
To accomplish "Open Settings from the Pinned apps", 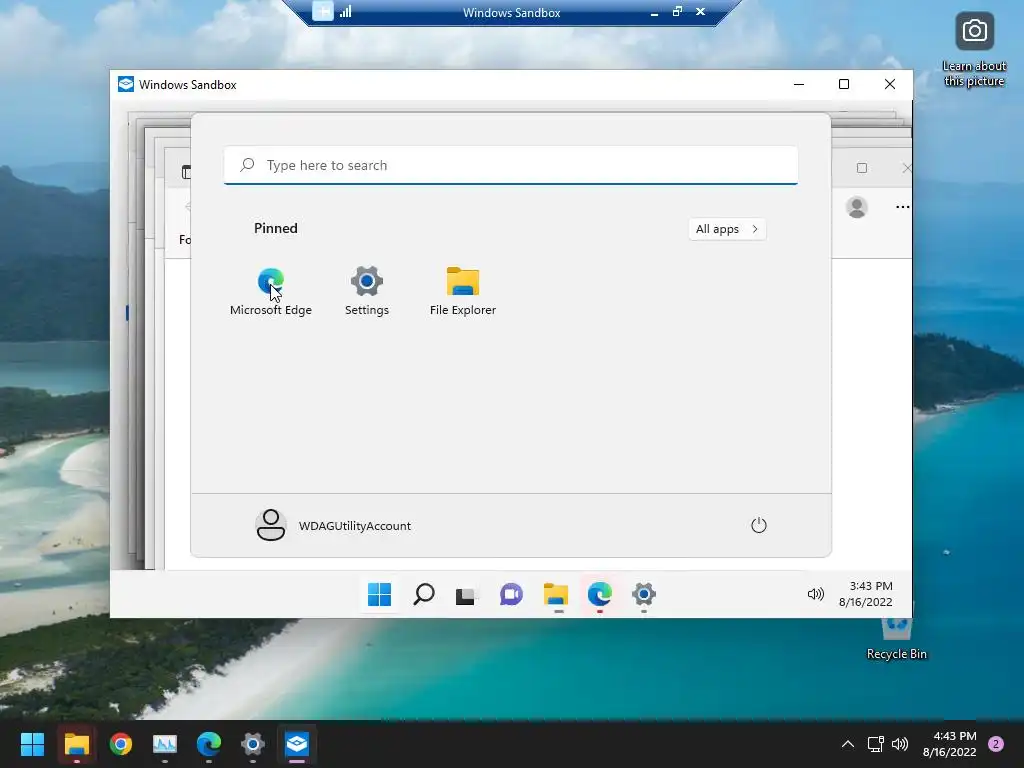I will point(366,291).
